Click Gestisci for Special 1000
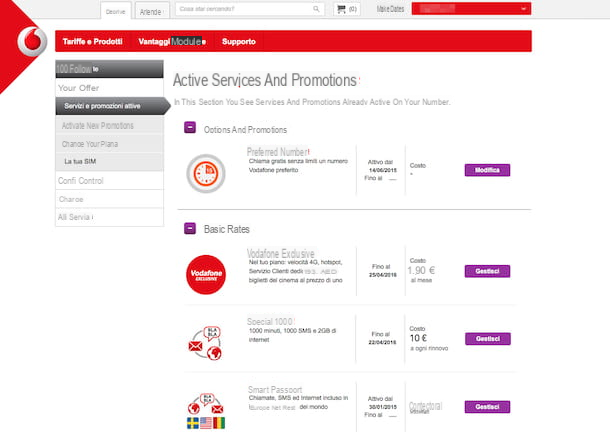The width and height of the screenshot is (610, 439). pyautogui.click(x=487, y=339)
